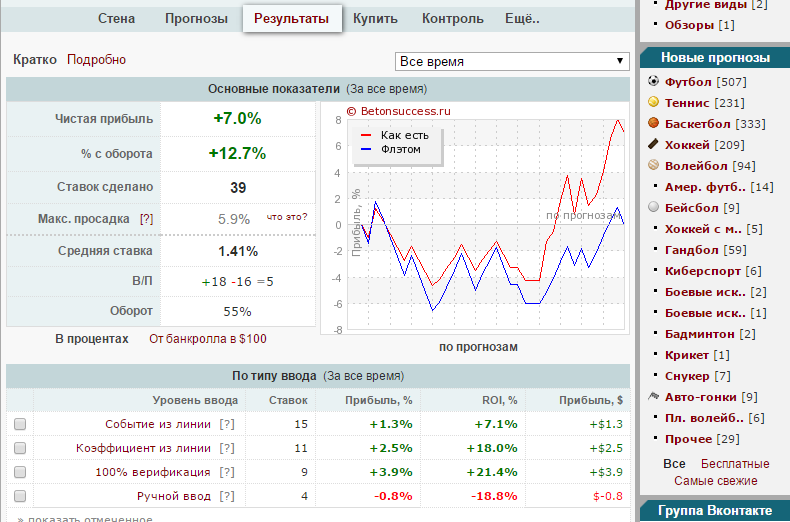Open 'Теннис' forecasts category
The width and height of the screenshot is (790, 522).
coord(687,103)
